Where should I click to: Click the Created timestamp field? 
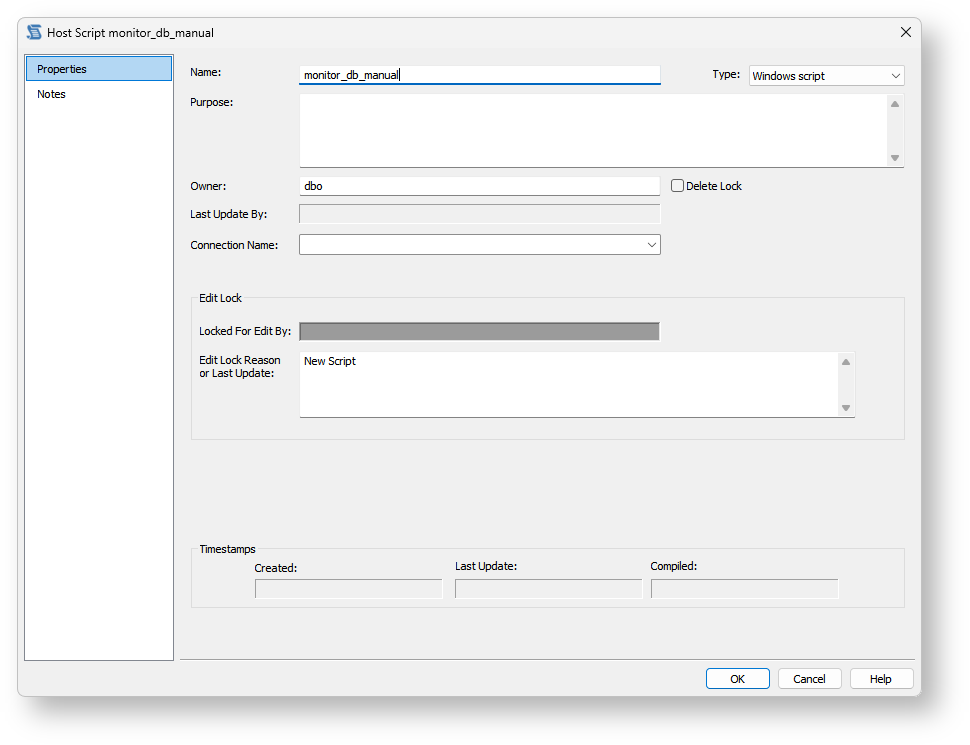click(x=349, y=589)
